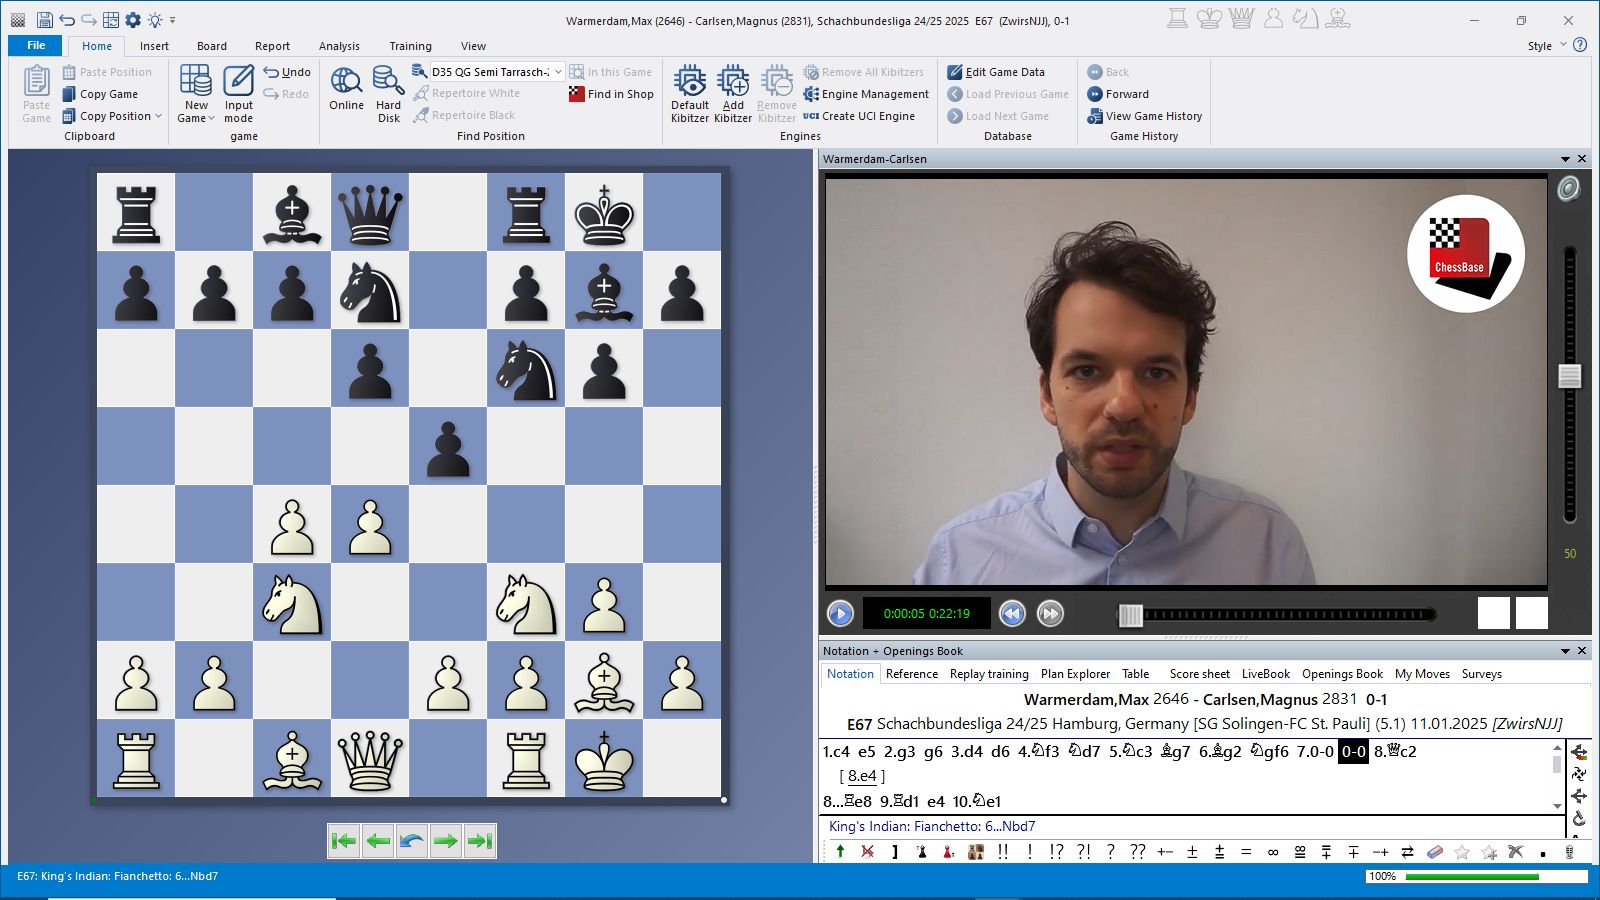Viewport: 1600px width, 900px height.
Task: Open the Analysis ribbon tab
Action: pos(339,46)
